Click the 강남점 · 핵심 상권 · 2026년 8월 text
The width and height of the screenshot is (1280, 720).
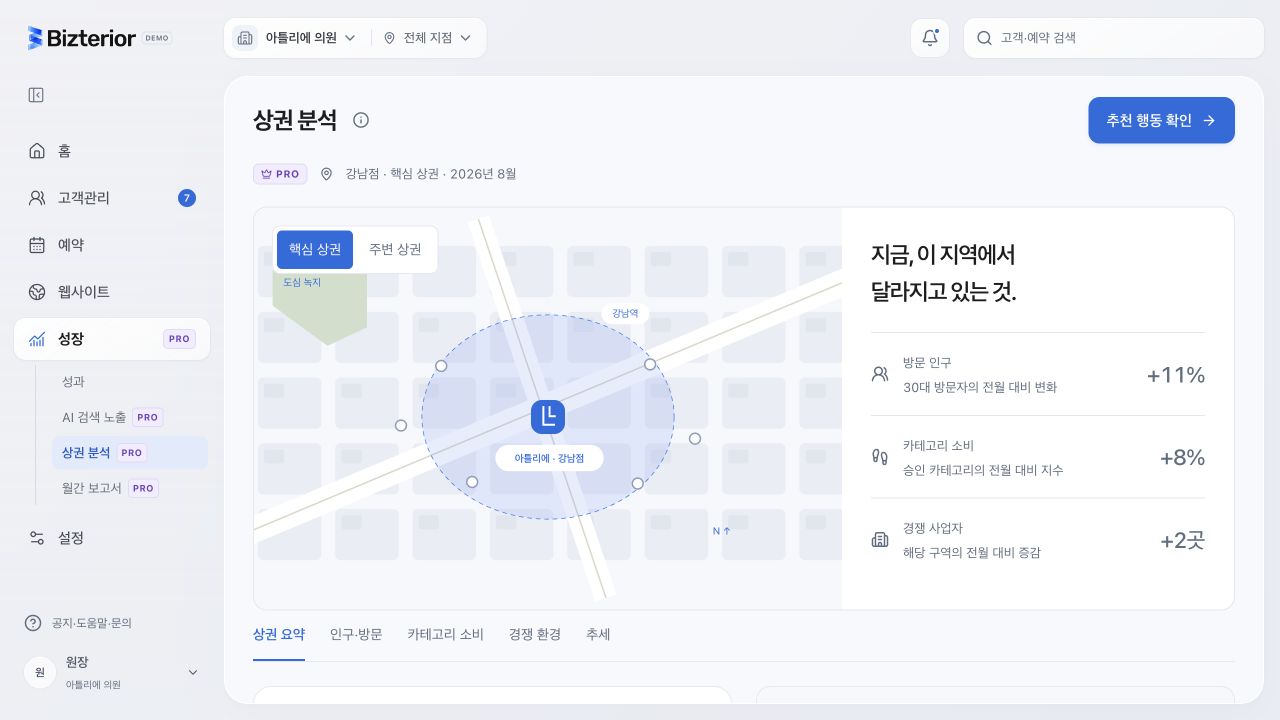click(431, 174)
